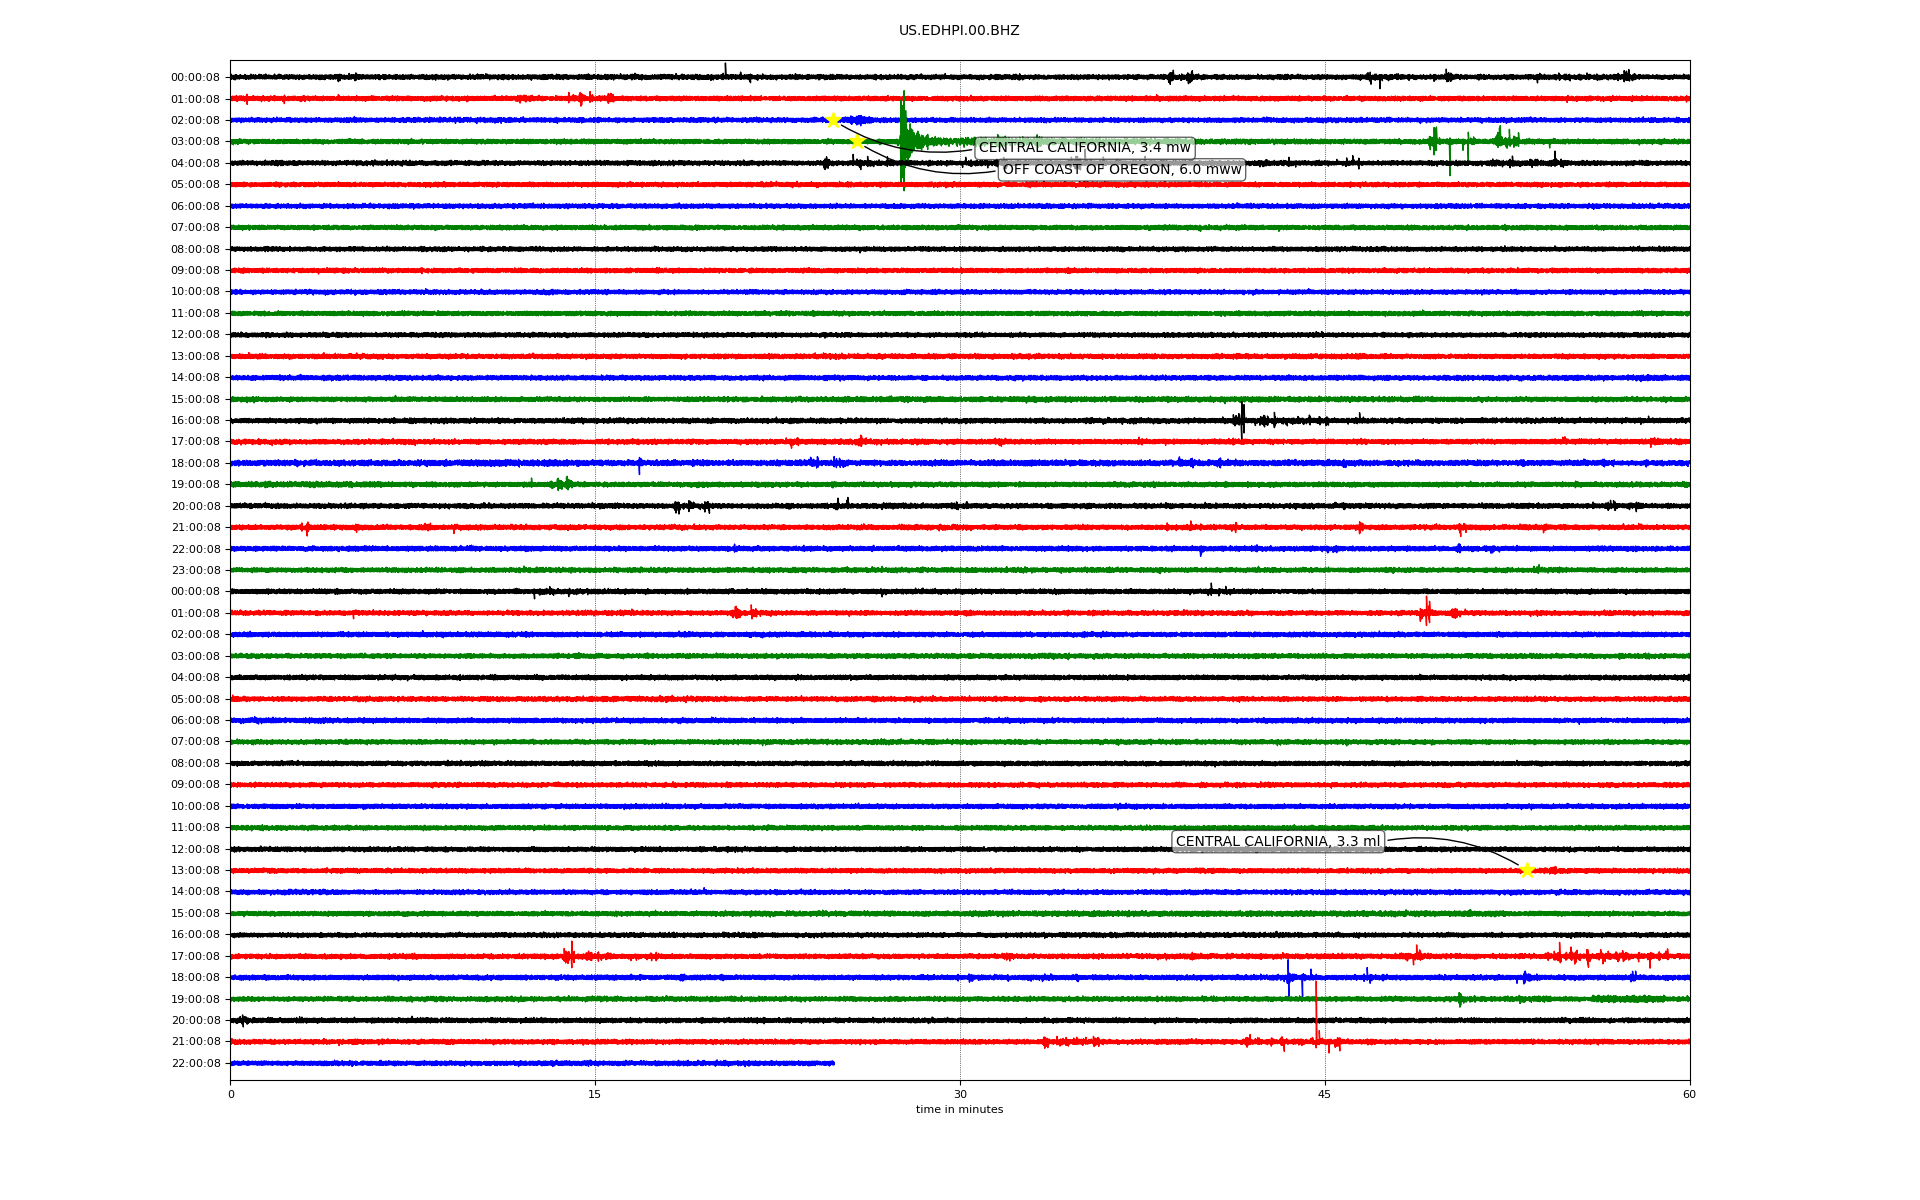Click the last 22:00:08 time label
The image size is (1920, 1200).
click(195, 1063)
